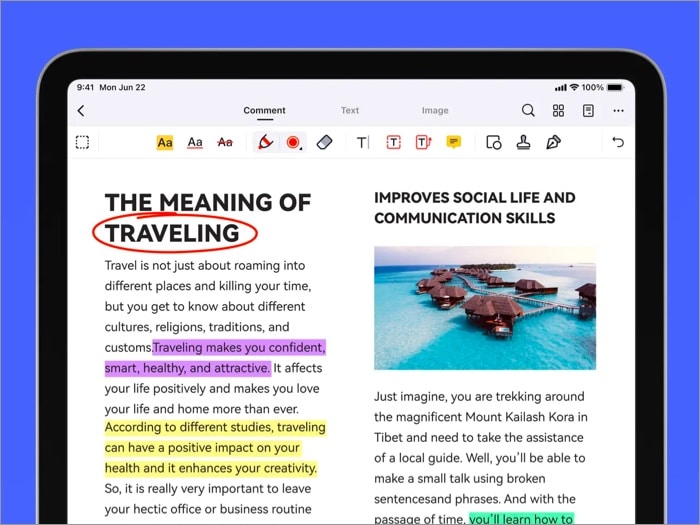Switch to the Comment tab

pyautogui.click(x=264, y=111)
